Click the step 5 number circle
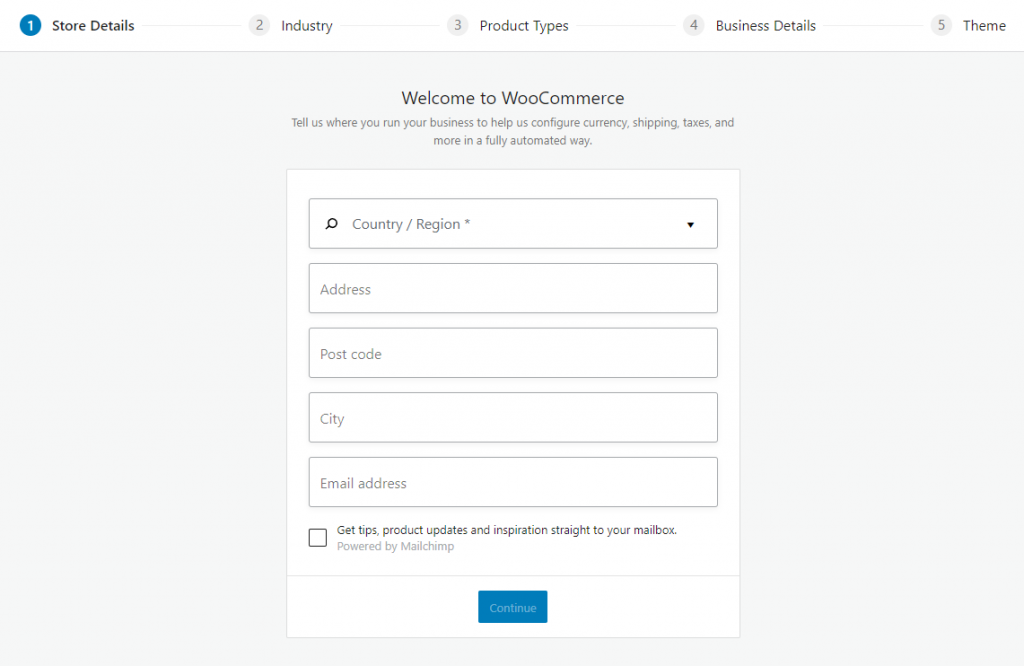This screenshot has height=666, width=1024. point(941,26)
